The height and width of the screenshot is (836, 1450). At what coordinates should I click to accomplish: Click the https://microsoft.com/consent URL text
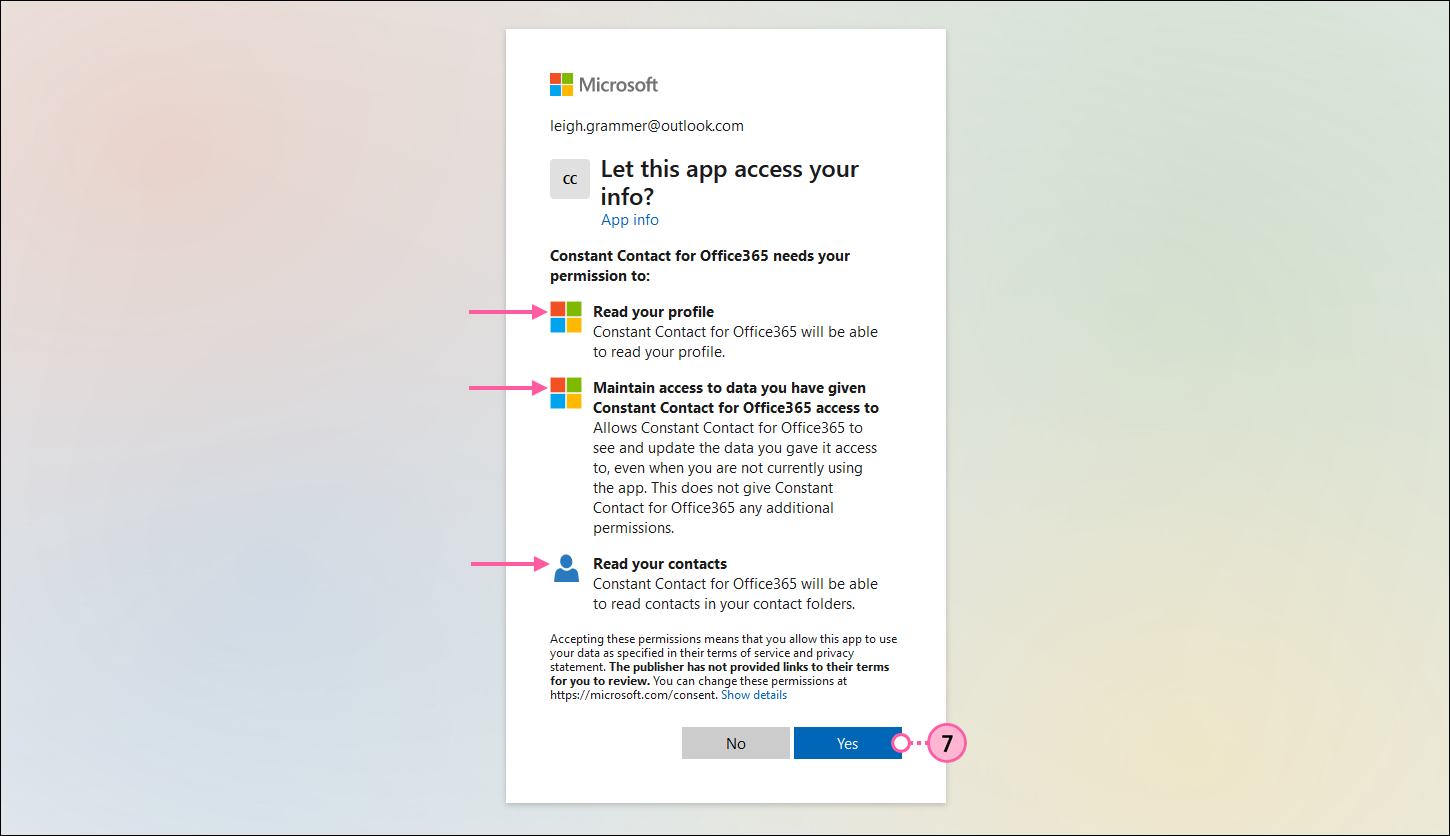point(634,695)
